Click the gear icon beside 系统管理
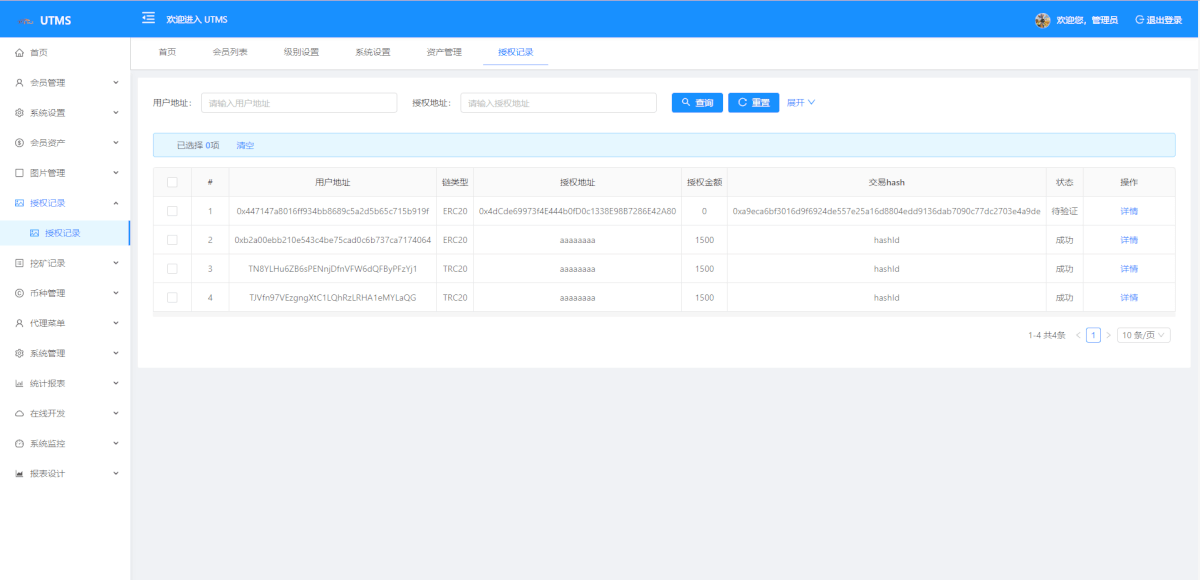This screenshot has height=580, width=1200. (x=19, y=353)
